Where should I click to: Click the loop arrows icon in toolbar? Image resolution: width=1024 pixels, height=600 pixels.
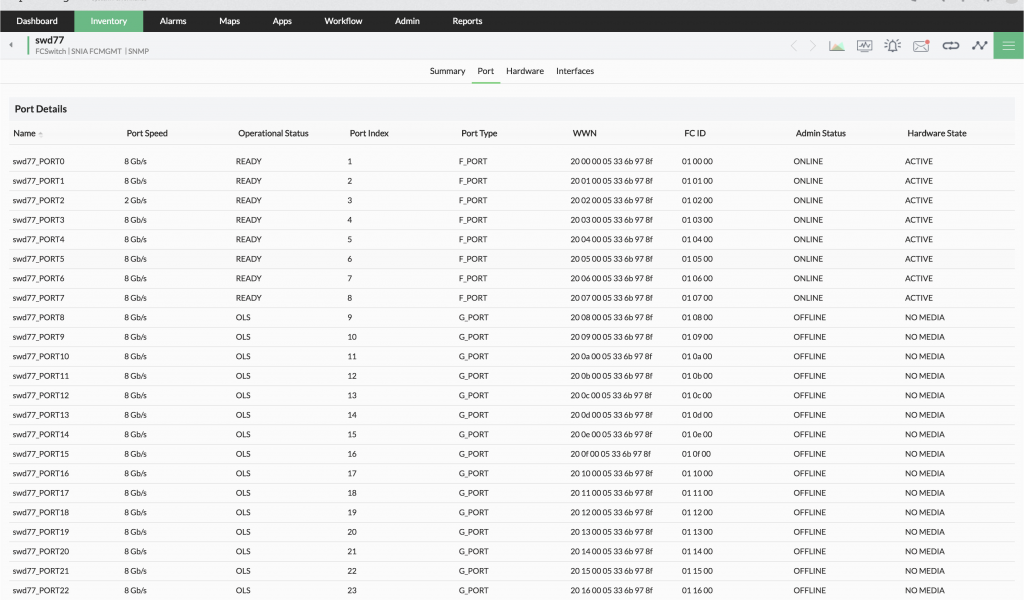click(x=951, y=46)
